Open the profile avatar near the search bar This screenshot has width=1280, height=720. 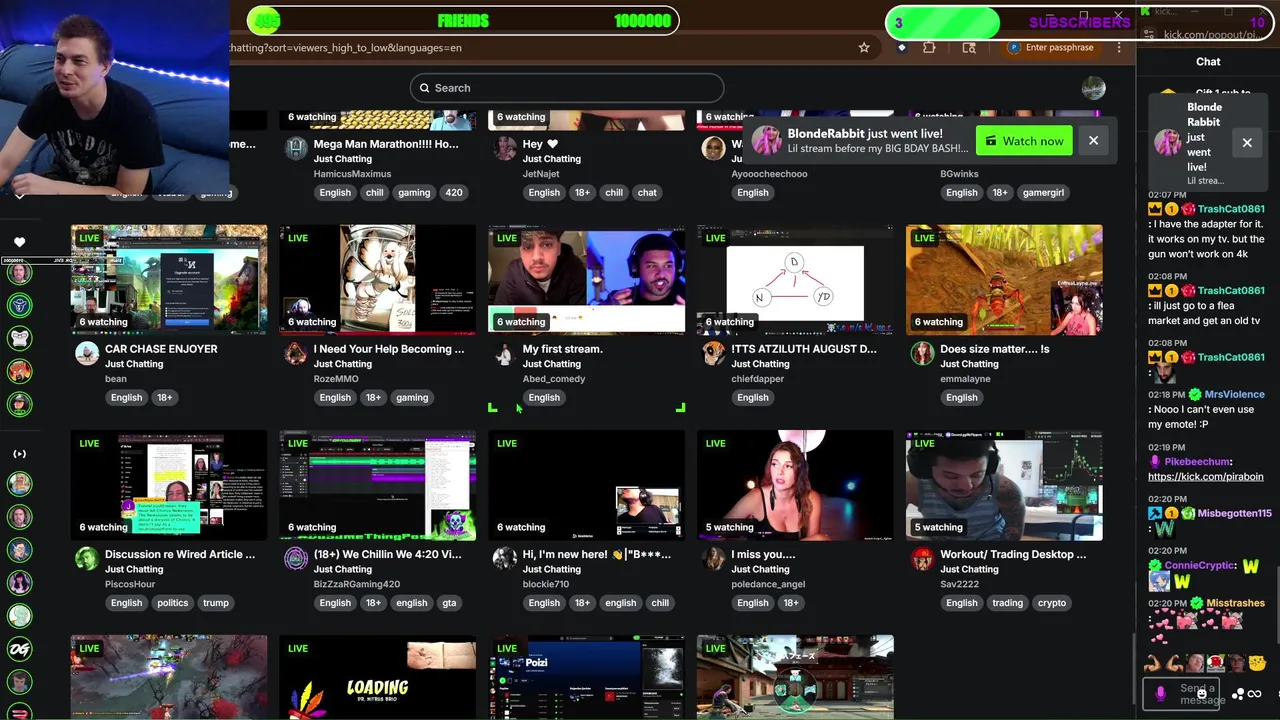[x=1093, y=88]
